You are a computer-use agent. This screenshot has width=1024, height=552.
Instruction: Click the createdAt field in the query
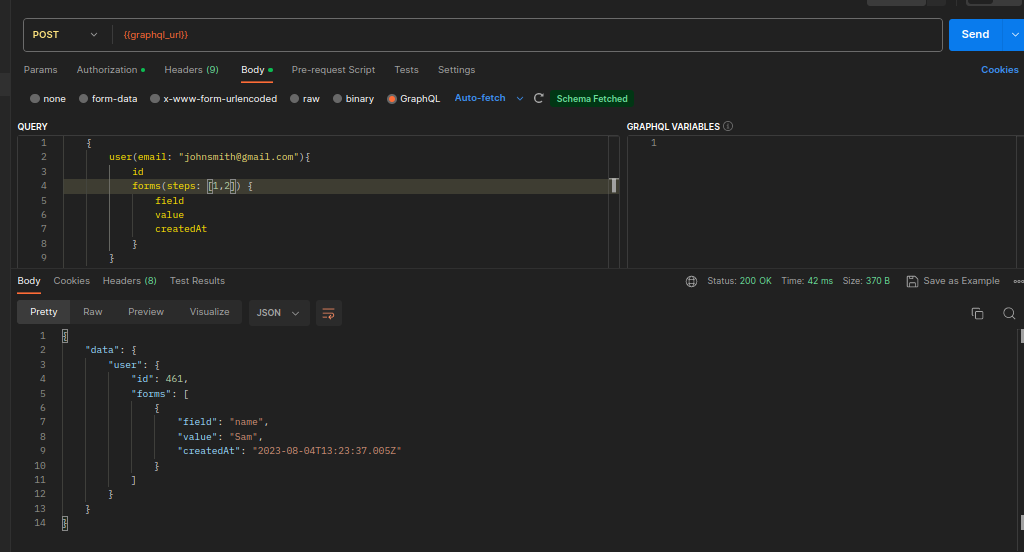tap(181, 229)
